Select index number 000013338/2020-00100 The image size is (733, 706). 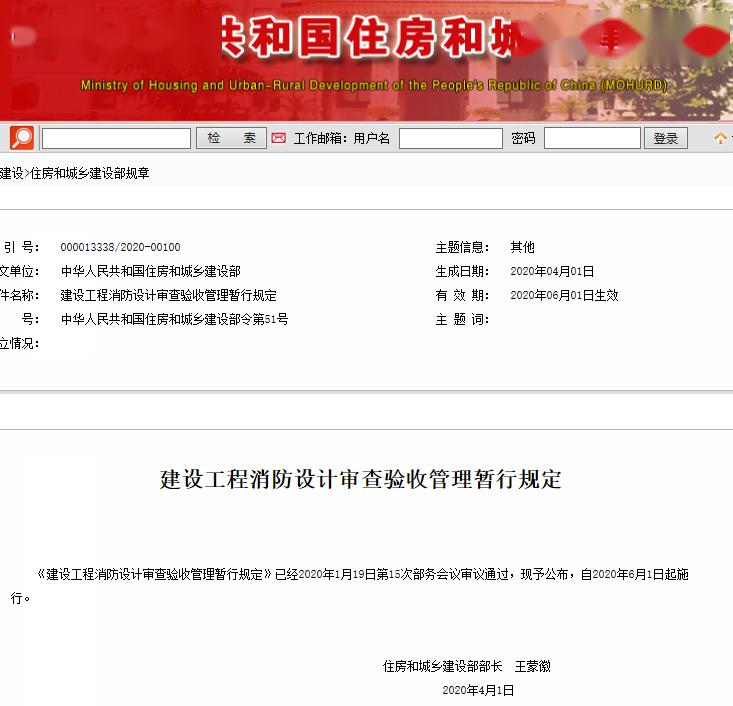(x=121, y=247)
